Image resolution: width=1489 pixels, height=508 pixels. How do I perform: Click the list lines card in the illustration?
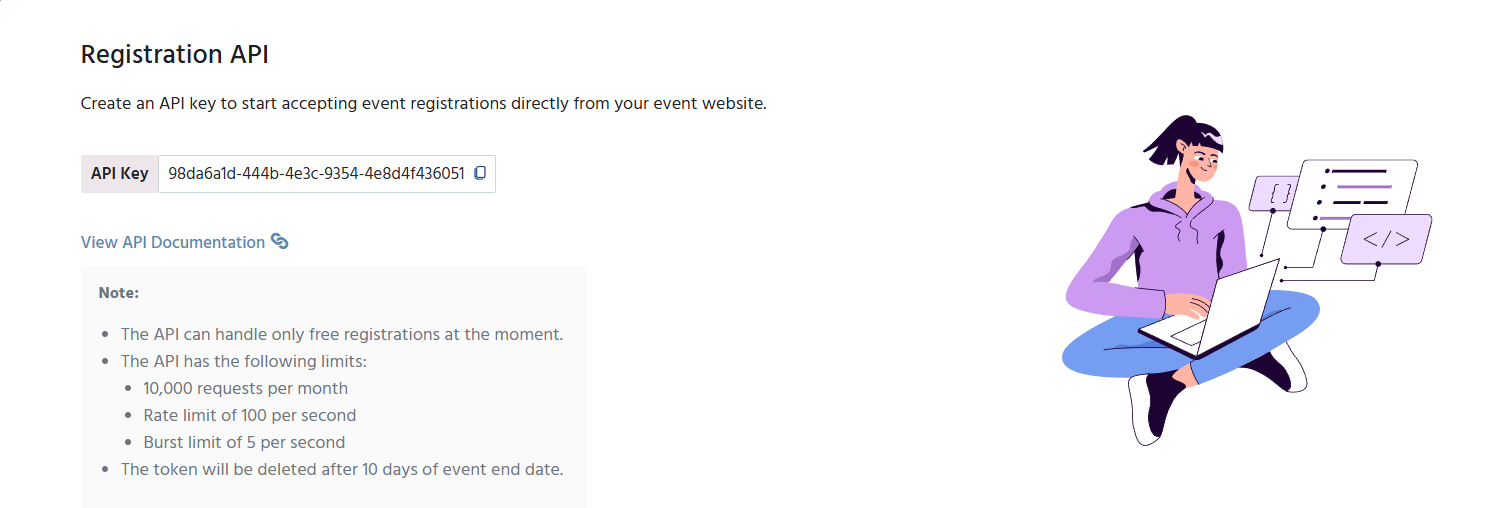1353,194
